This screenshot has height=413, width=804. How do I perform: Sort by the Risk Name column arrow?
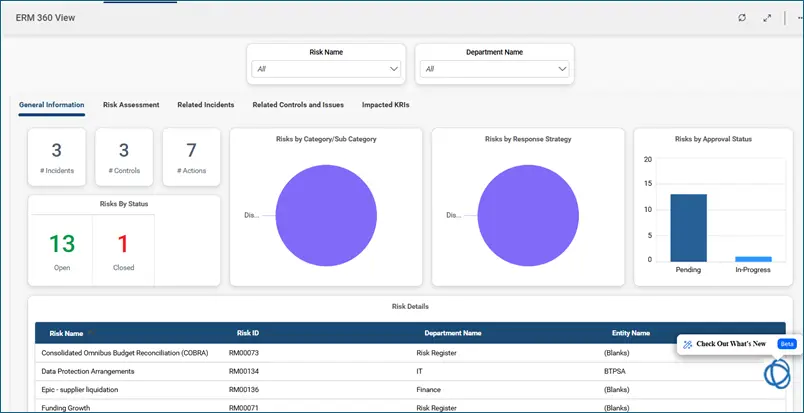coord(90,333)
